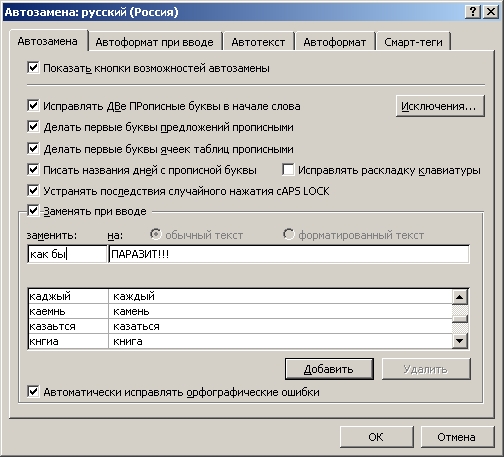504x457 pixels.
Task: Confirm with the OK button
Action: pos(376,437)
